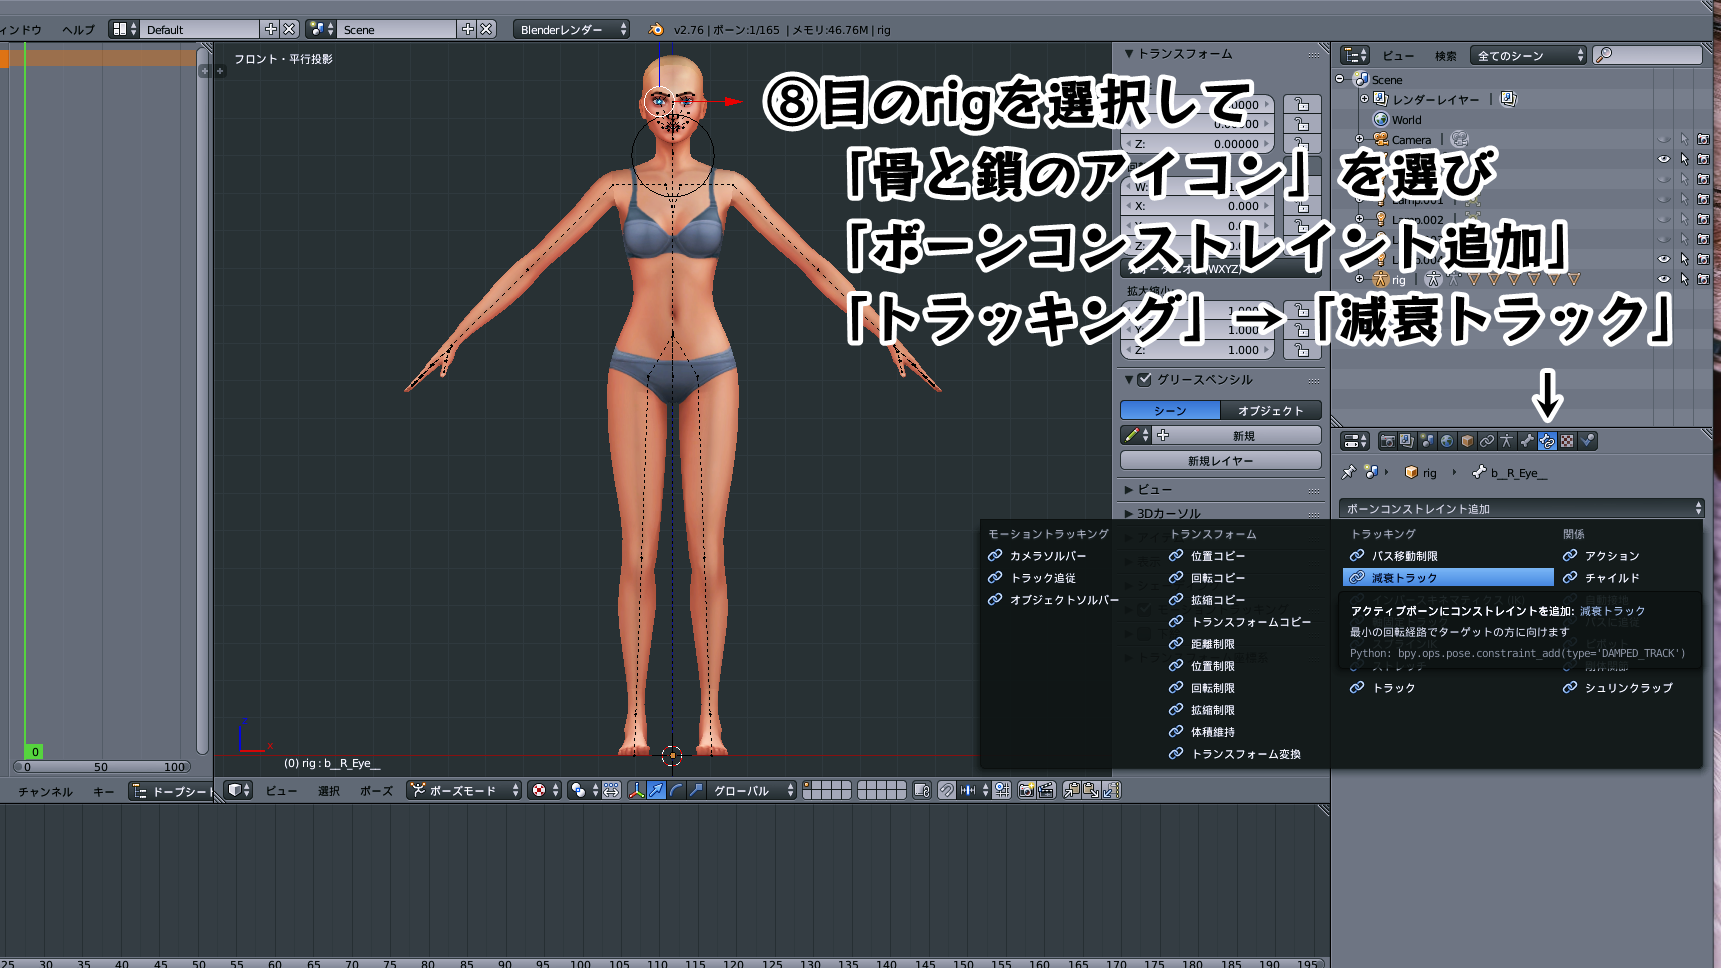Open the Bone properties tab
Viewport: 1721px width, 968px height.
click(1527, 441)
